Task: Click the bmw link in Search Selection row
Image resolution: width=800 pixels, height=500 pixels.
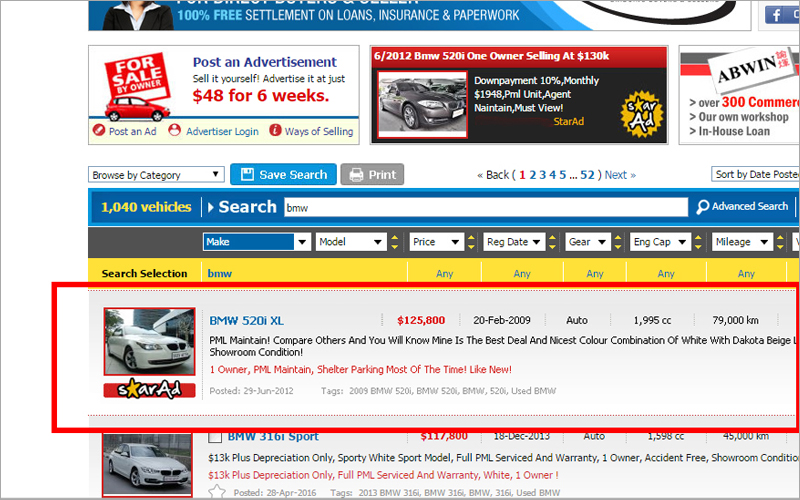Action: (219, 273)
